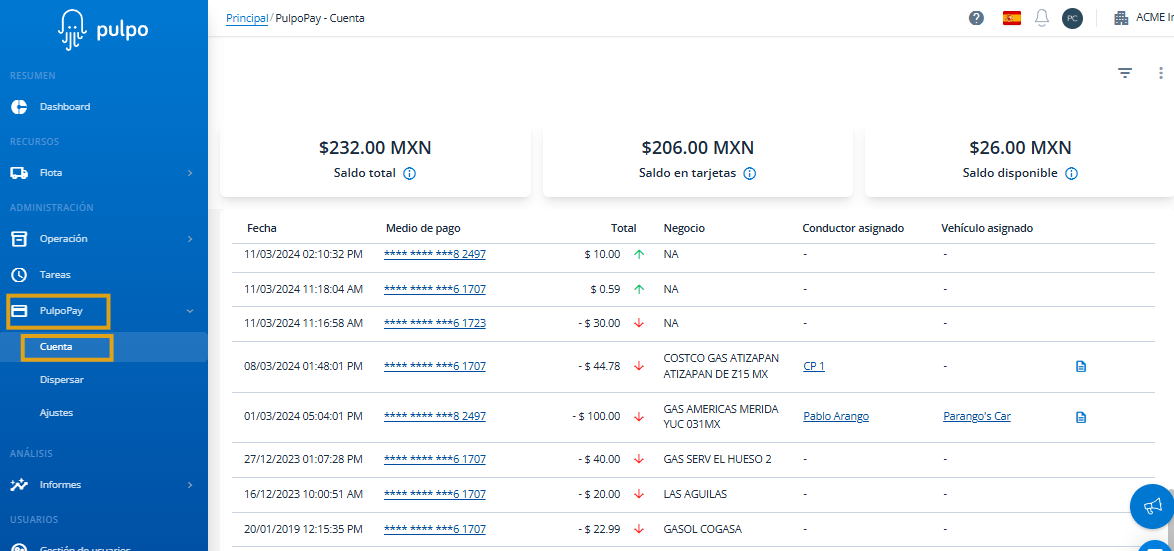The height and width of the screenshot is (551, 1174).
Task: Open receipt document for GAS AMERICAS transaction
Action: click(x=1080, y=417)
